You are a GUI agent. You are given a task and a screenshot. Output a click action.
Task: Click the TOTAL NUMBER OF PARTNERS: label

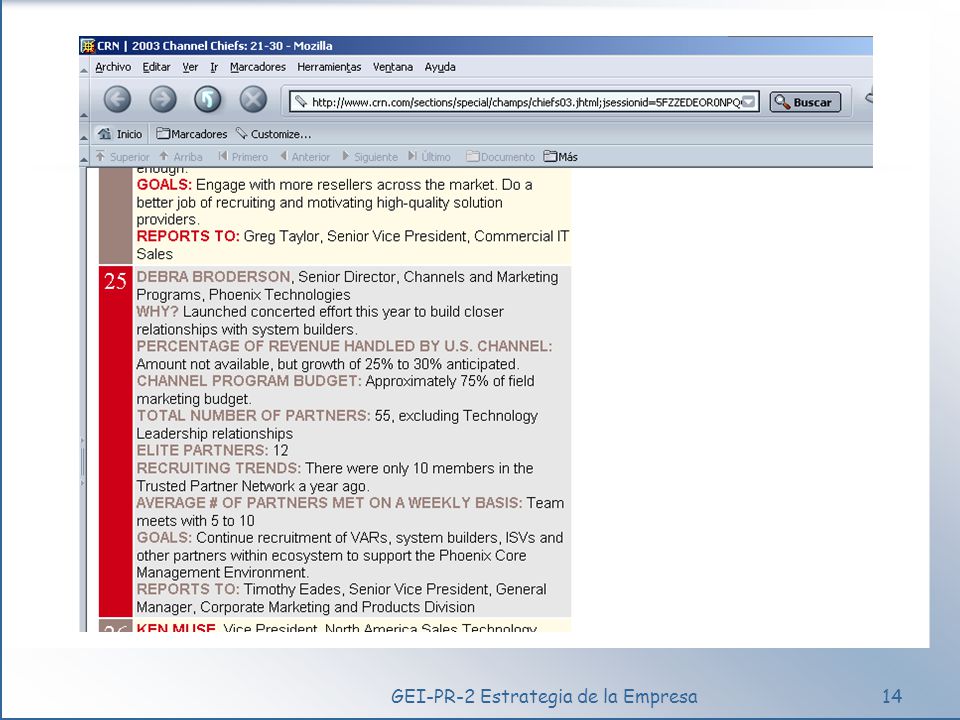(x=253, y=416)
